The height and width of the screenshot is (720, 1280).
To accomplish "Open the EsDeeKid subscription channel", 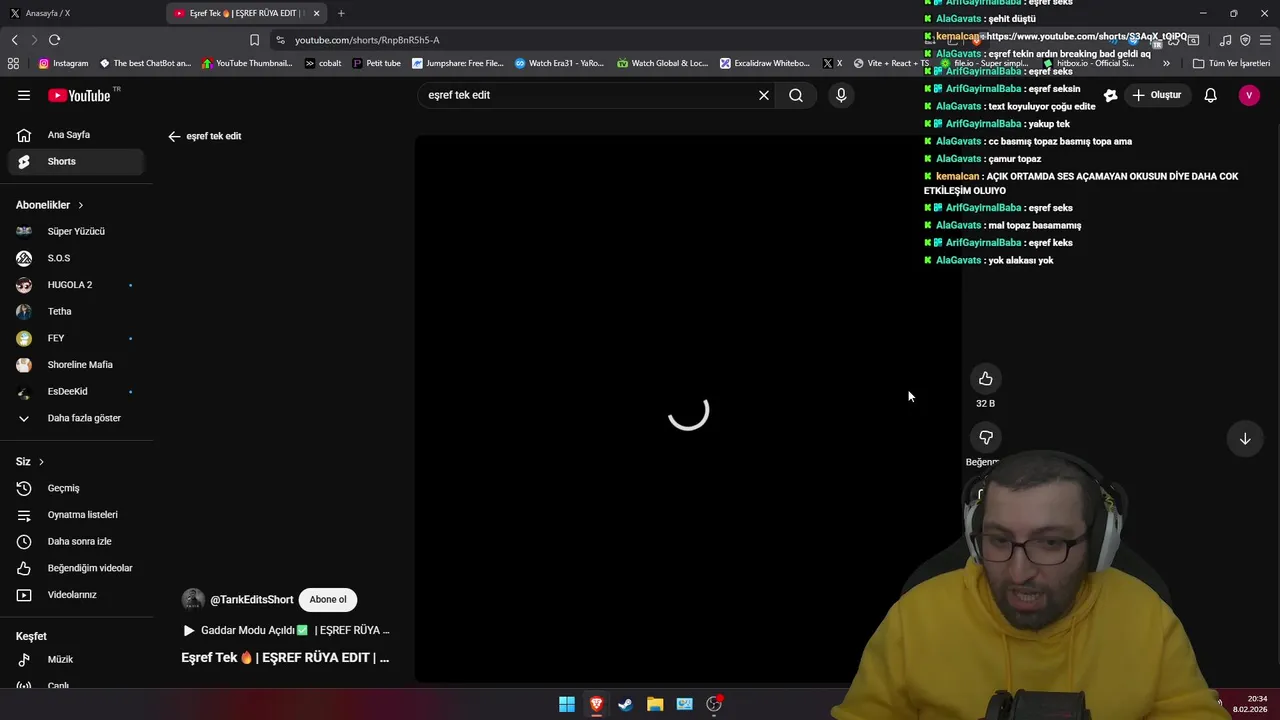I will [x=75, y=391].
